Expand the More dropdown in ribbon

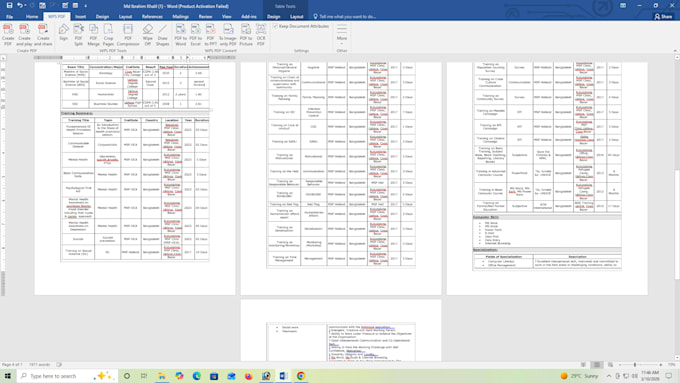point(342,35)
